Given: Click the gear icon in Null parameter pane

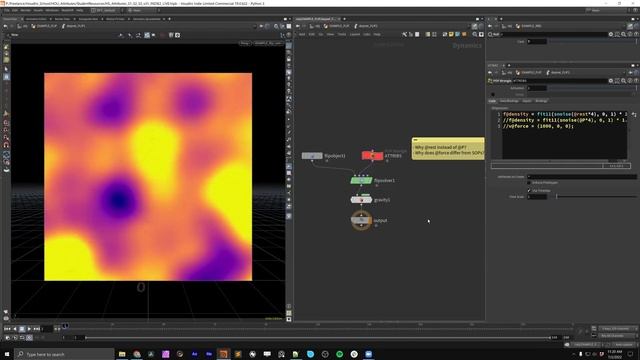Looking at the screenshot, I should click(x=611, y=35).
